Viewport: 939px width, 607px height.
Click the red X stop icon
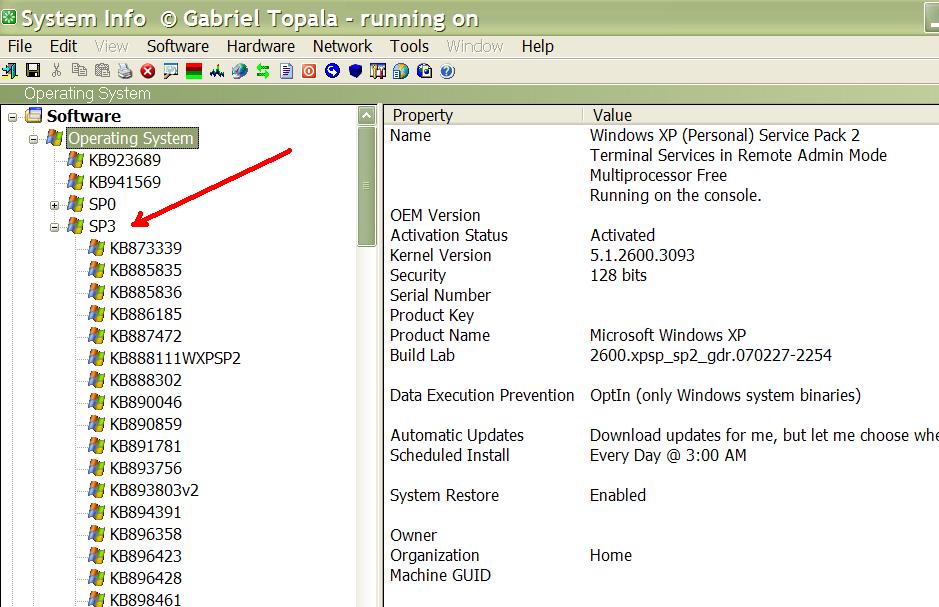pyautogui.click(x=148, y=72)
